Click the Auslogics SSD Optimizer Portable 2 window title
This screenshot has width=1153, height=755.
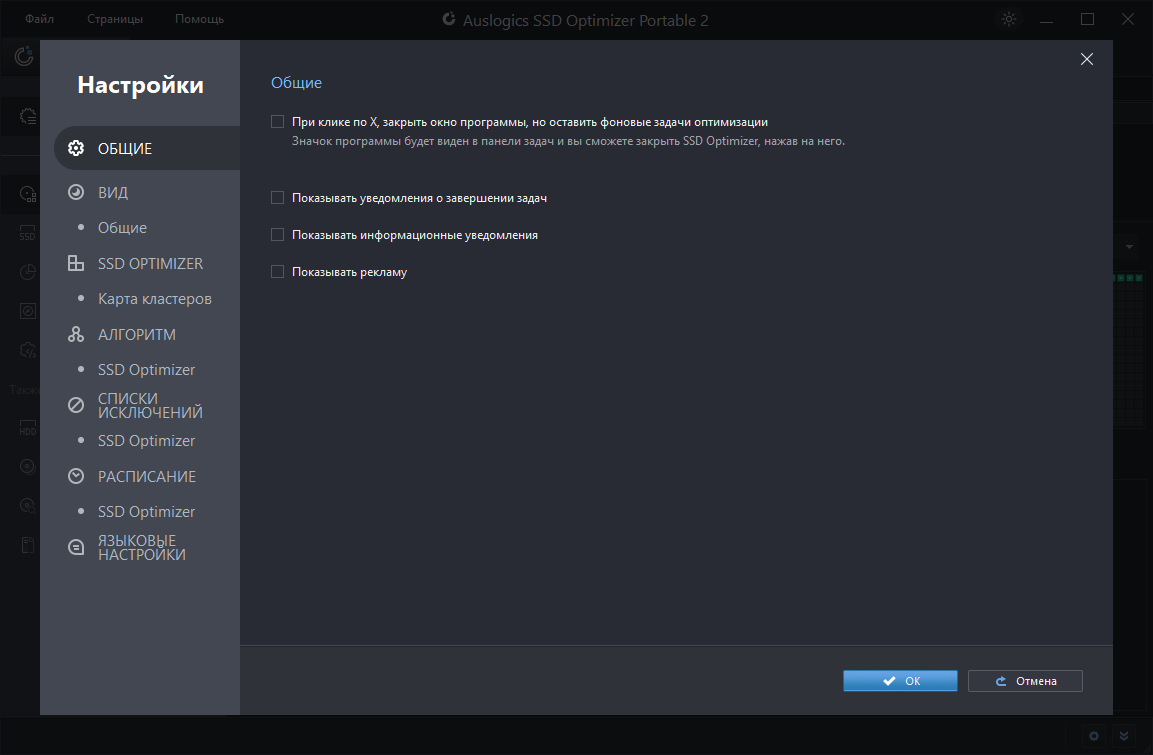pos(585,20)
